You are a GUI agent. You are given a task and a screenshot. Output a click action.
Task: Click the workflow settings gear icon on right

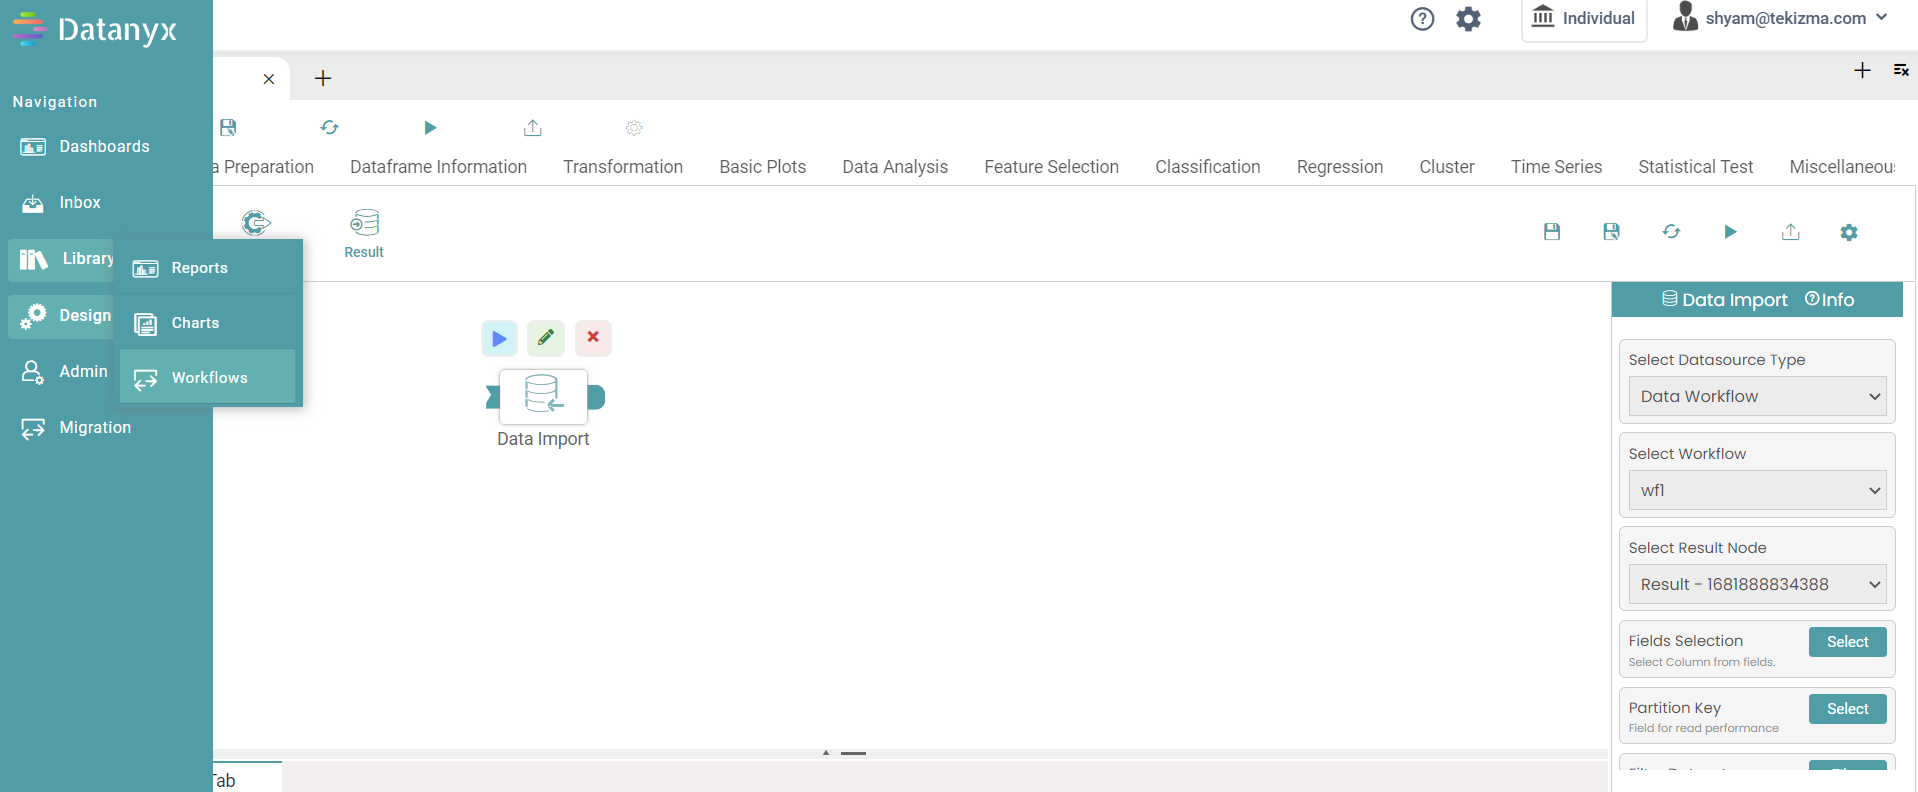1849,232
